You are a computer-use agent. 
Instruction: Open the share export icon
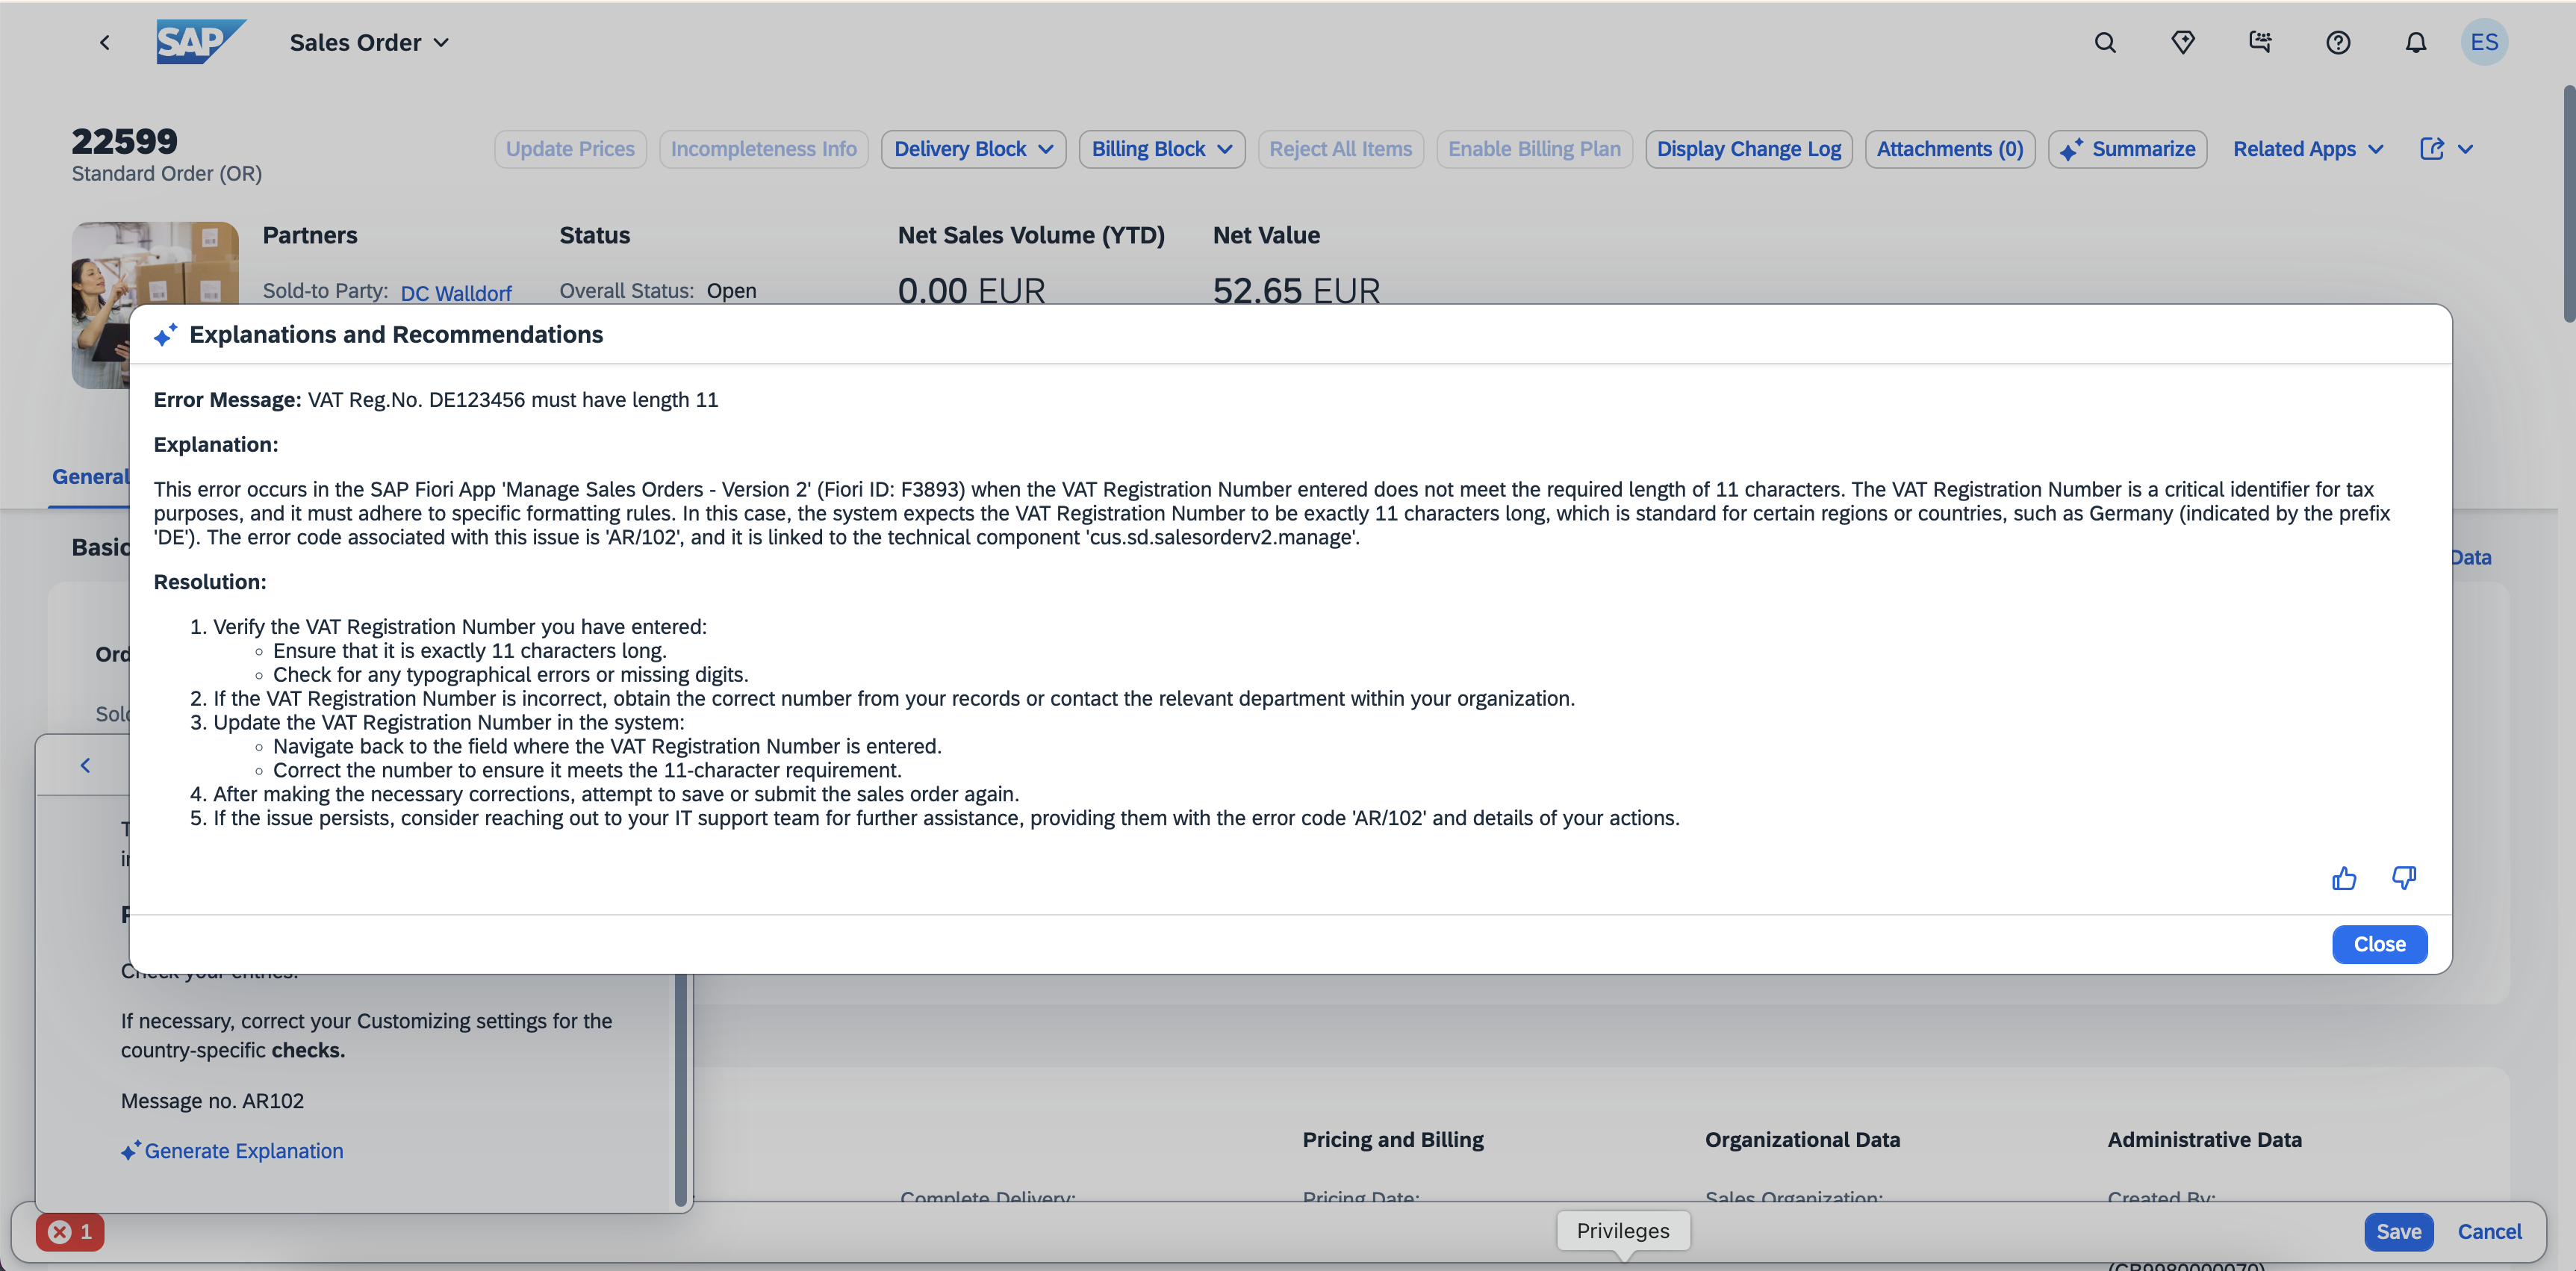[x=2431, y=149]
